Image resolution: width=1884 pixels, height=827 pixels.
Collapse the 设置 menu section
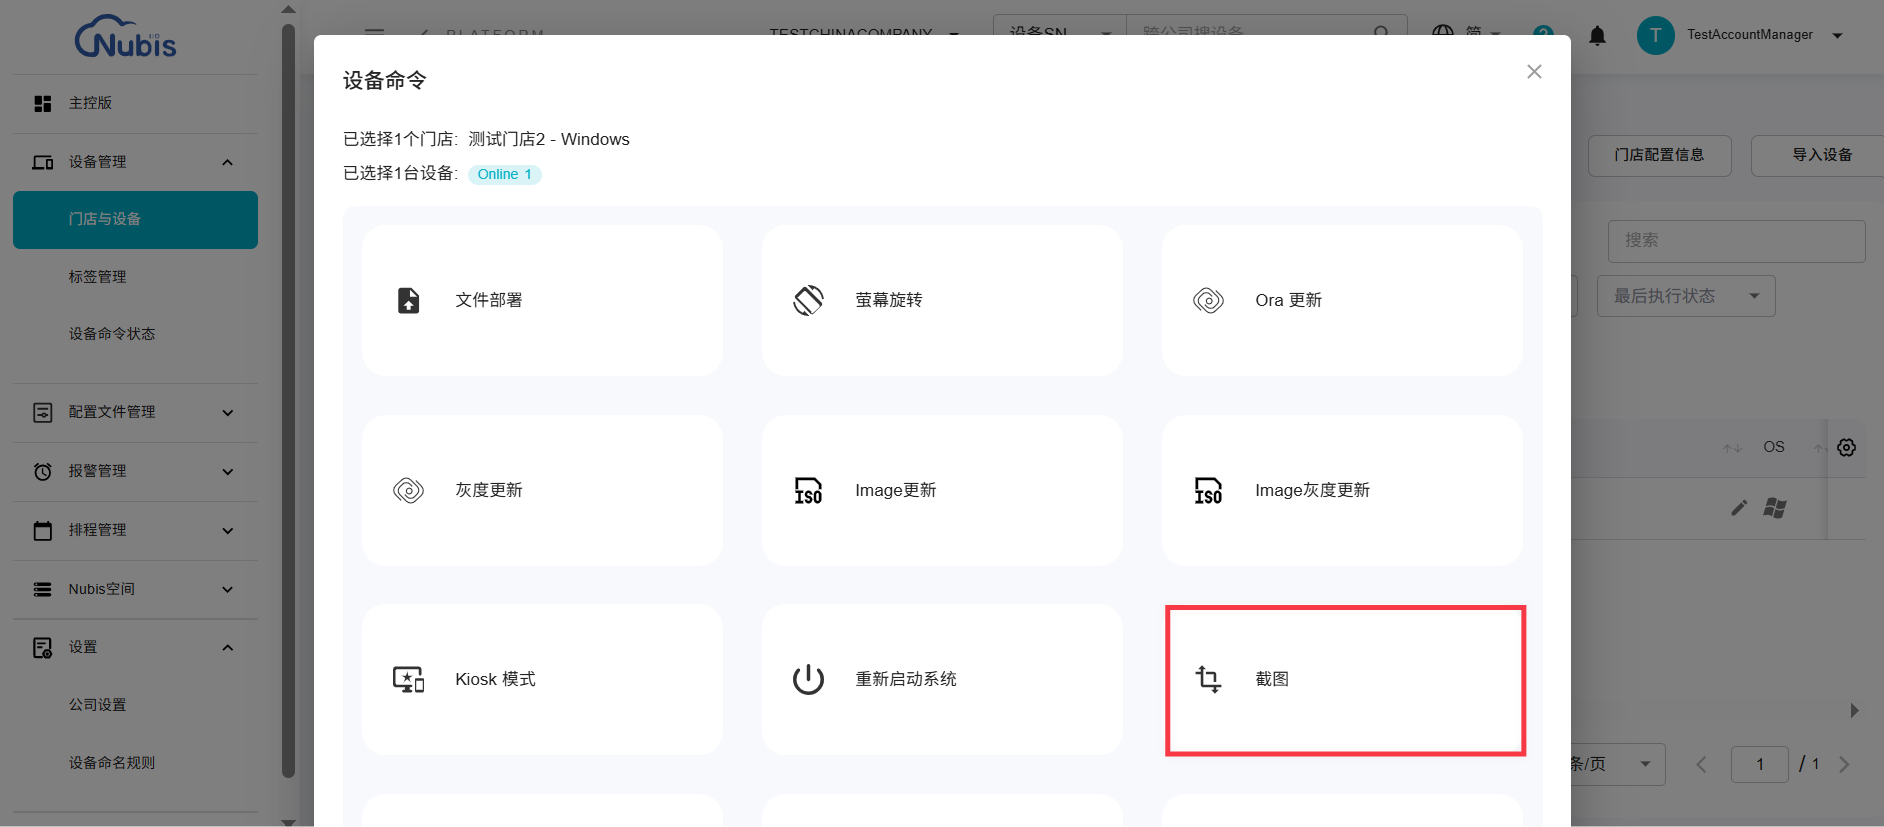click(x=228, y=648)
